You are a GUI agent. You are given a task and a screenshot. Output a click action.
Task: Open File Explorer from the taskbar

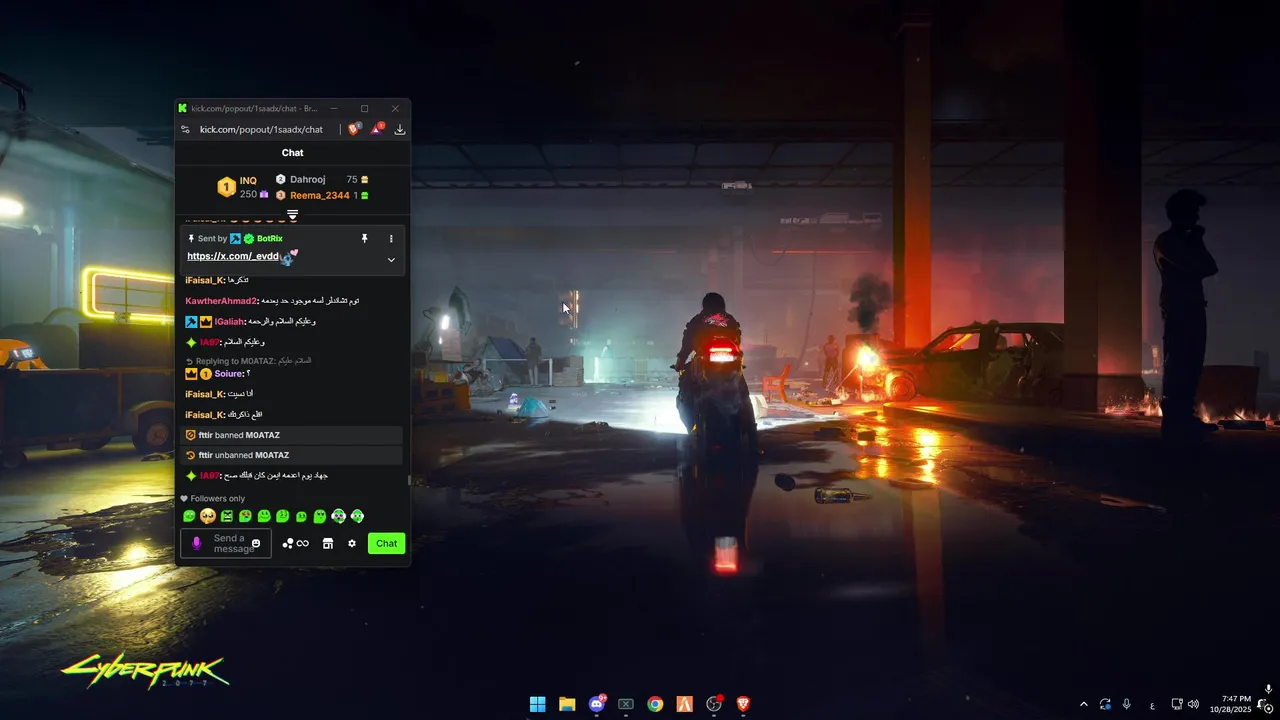[x=567, y=704]
